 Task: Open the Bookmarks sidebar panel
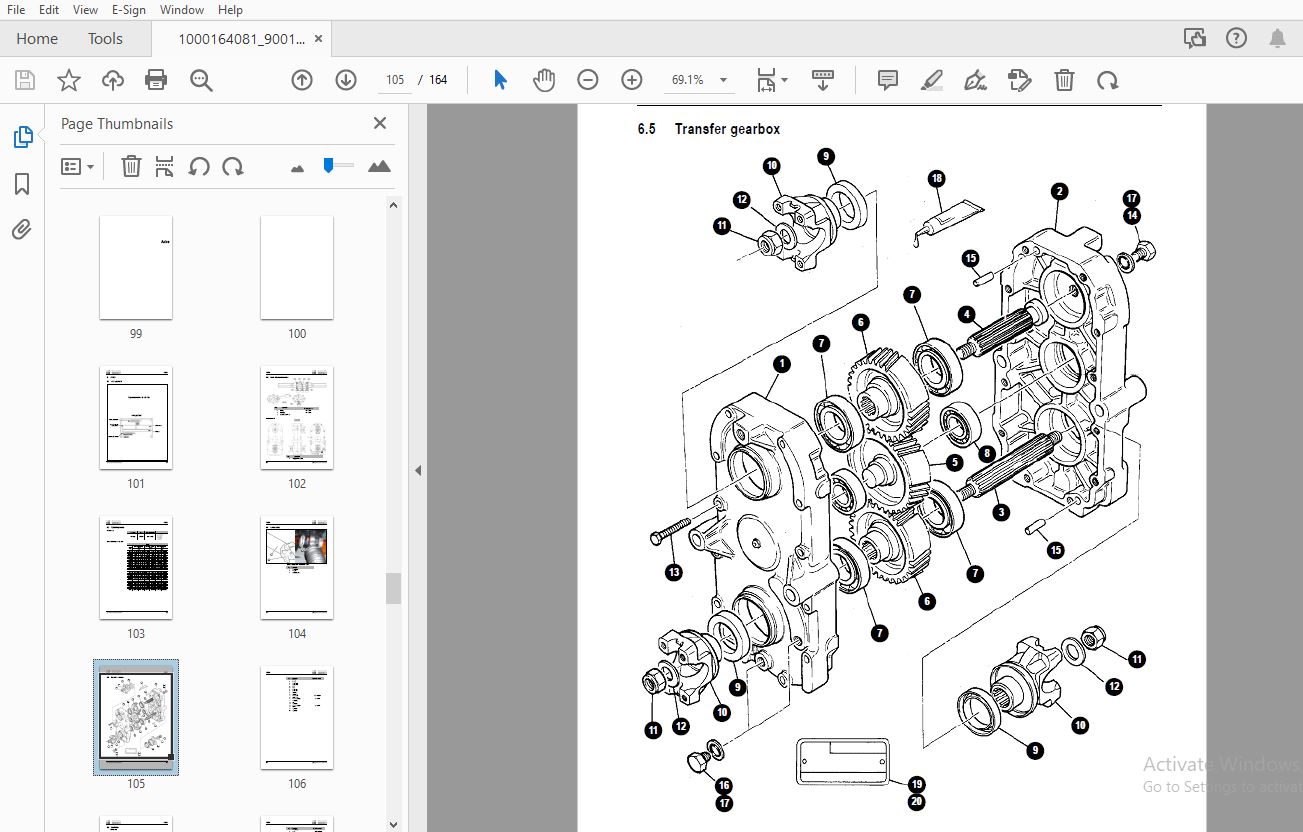[23, 184]
